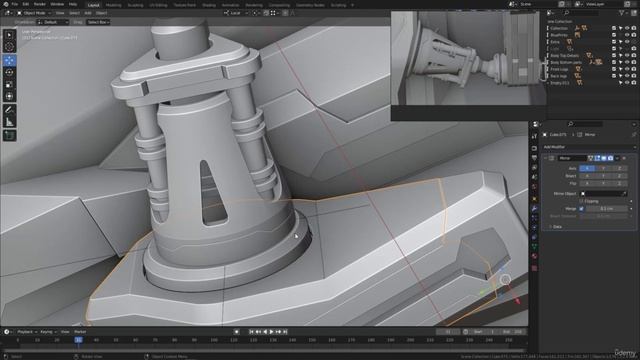
Task: Remove the Mirror modifier with X button
Action: coord(624,158)
